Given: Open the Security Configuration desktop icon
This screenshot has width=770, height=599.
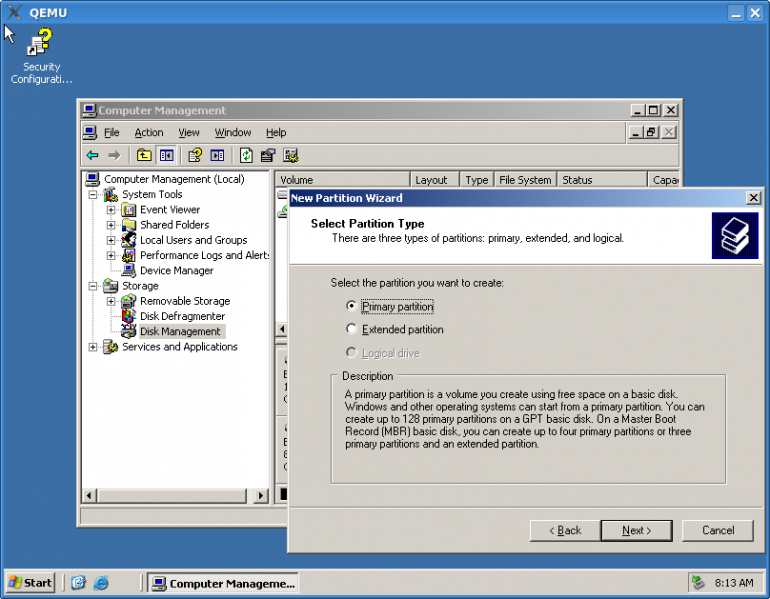Looking at the screenshot, I should pos(41,44).
